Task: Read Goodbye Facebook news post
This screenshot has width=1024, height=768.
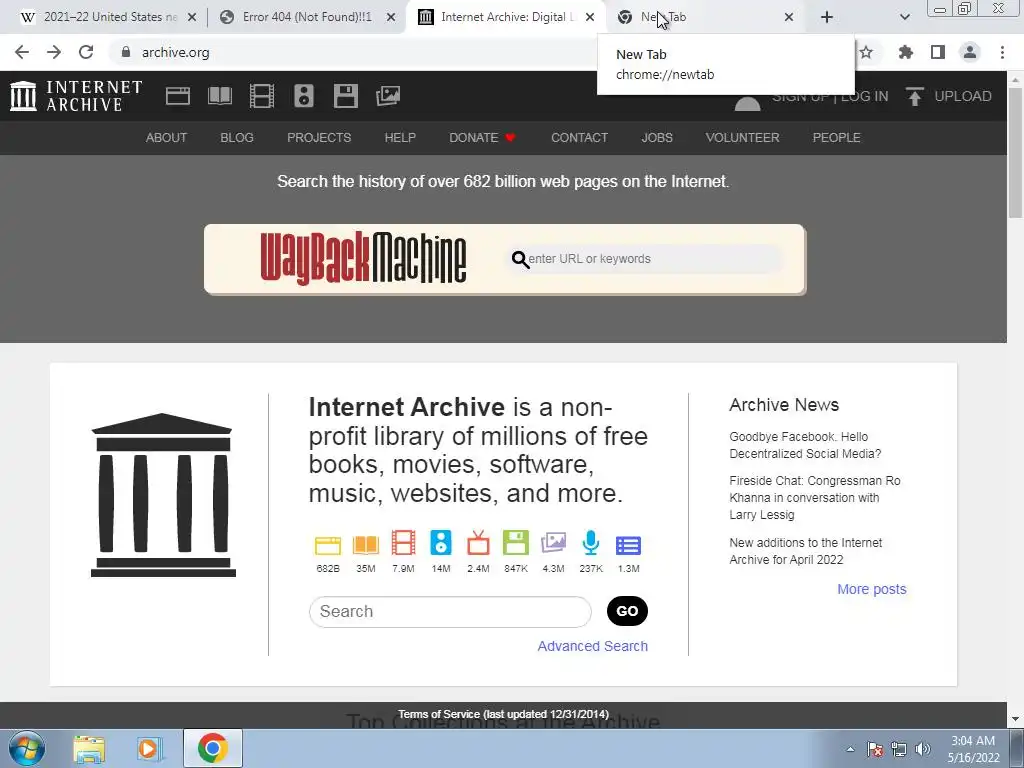Action: (805, 445)
